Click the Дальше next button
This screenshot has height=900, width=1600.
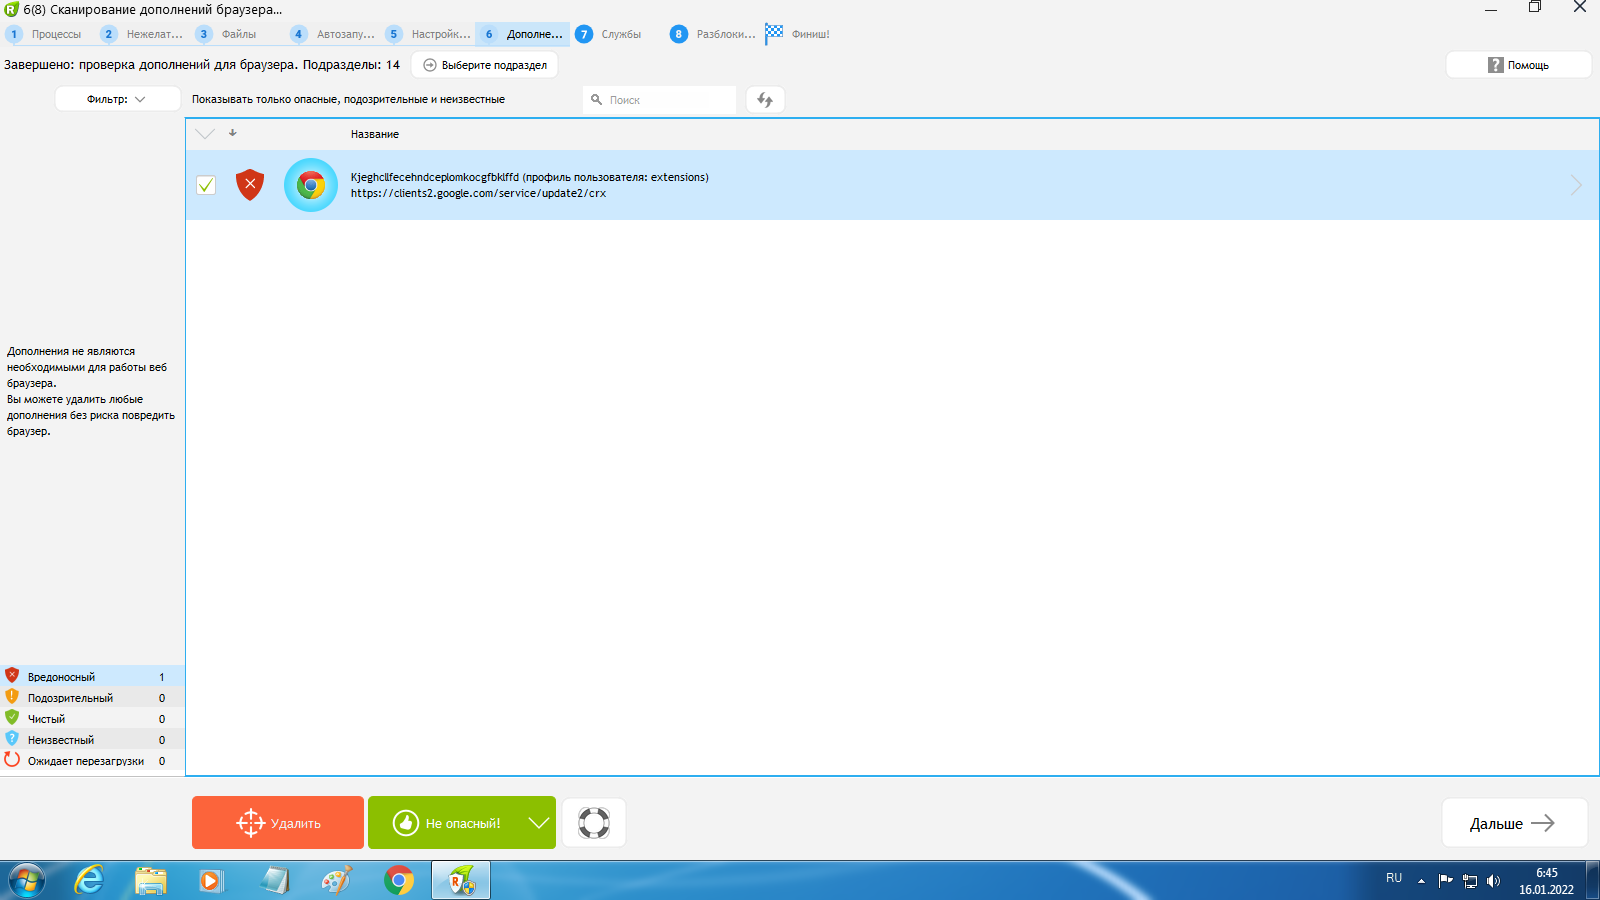pyautogui.click(x=1513, y=823)
